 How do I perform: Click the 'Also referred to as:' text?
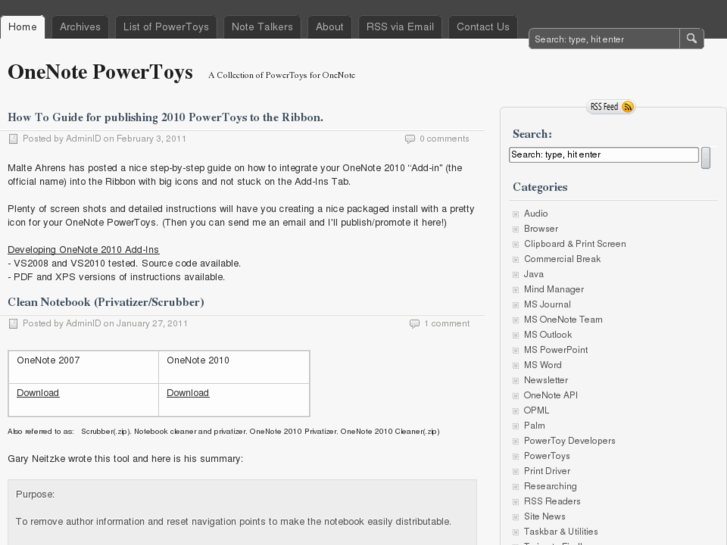click(x=41, y=431)
